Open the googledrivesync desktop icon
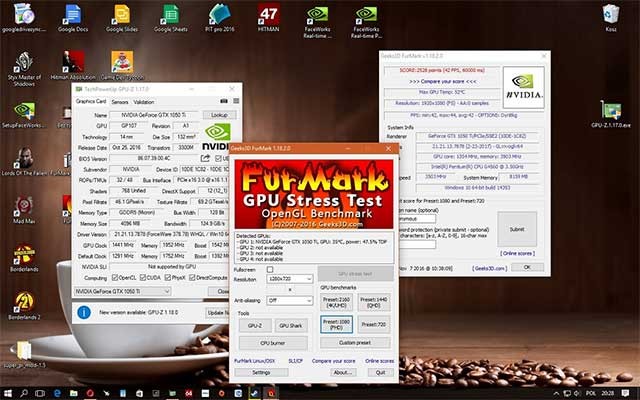 click(x=24, y=18)
